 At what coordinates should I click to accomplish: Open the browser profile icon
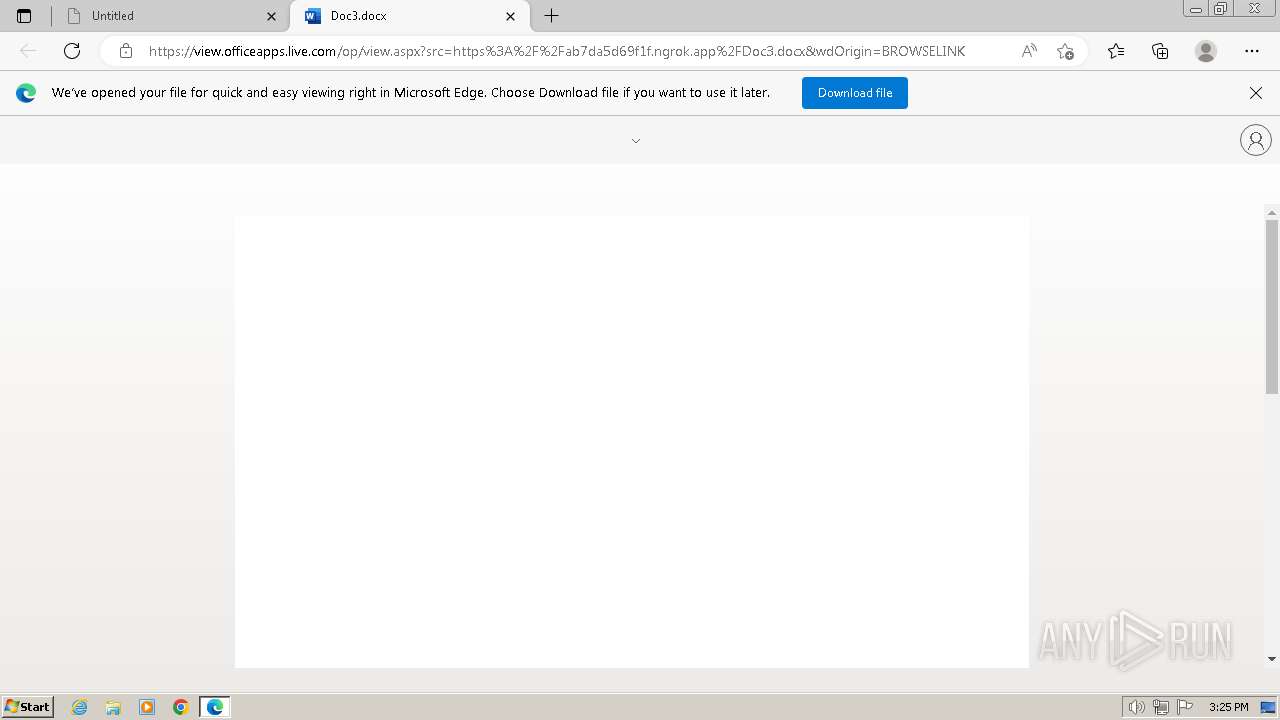click(x=1206, y=51)
